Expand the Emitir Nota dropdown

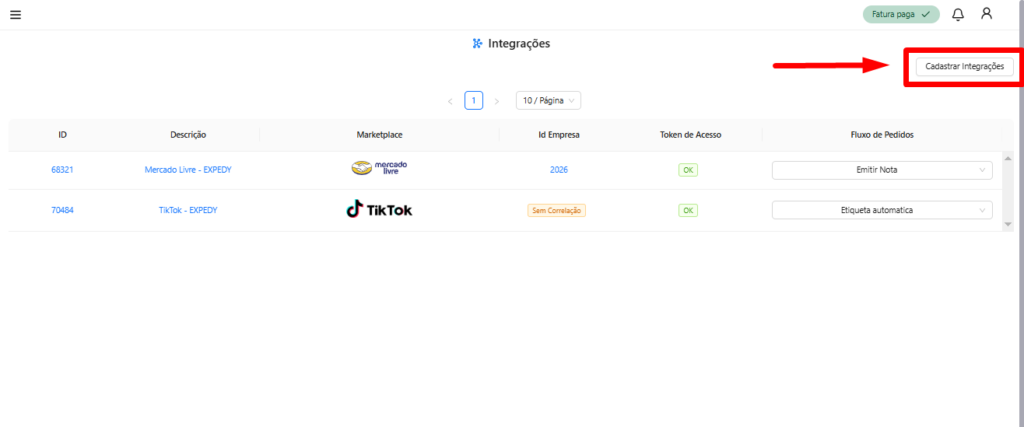[x=882, y=170]
